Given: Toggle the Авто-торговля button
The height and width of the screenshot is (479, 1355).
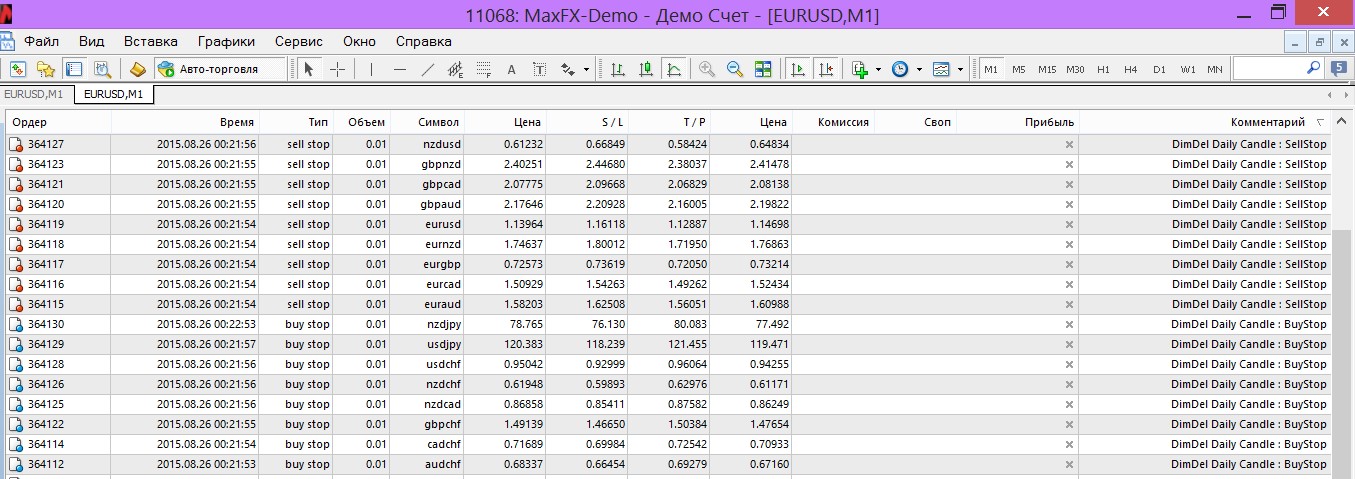Looking at the screenshot, I should pyautogui.click(x=219, y=69).
